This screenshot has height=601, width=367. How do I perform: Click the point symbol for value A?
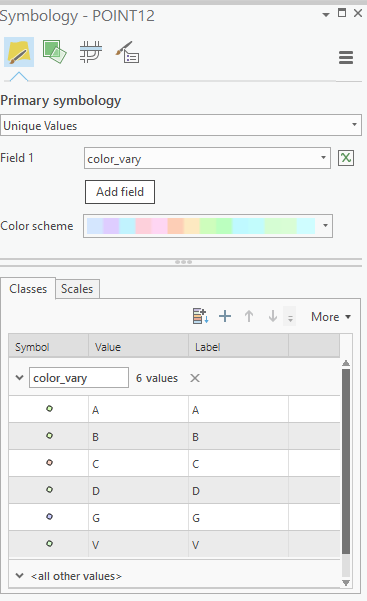click(49, 409)
